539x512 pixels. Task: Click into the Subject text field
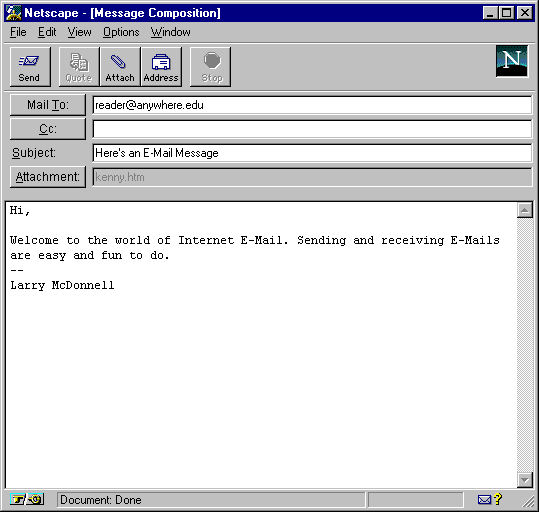point(312,153)
